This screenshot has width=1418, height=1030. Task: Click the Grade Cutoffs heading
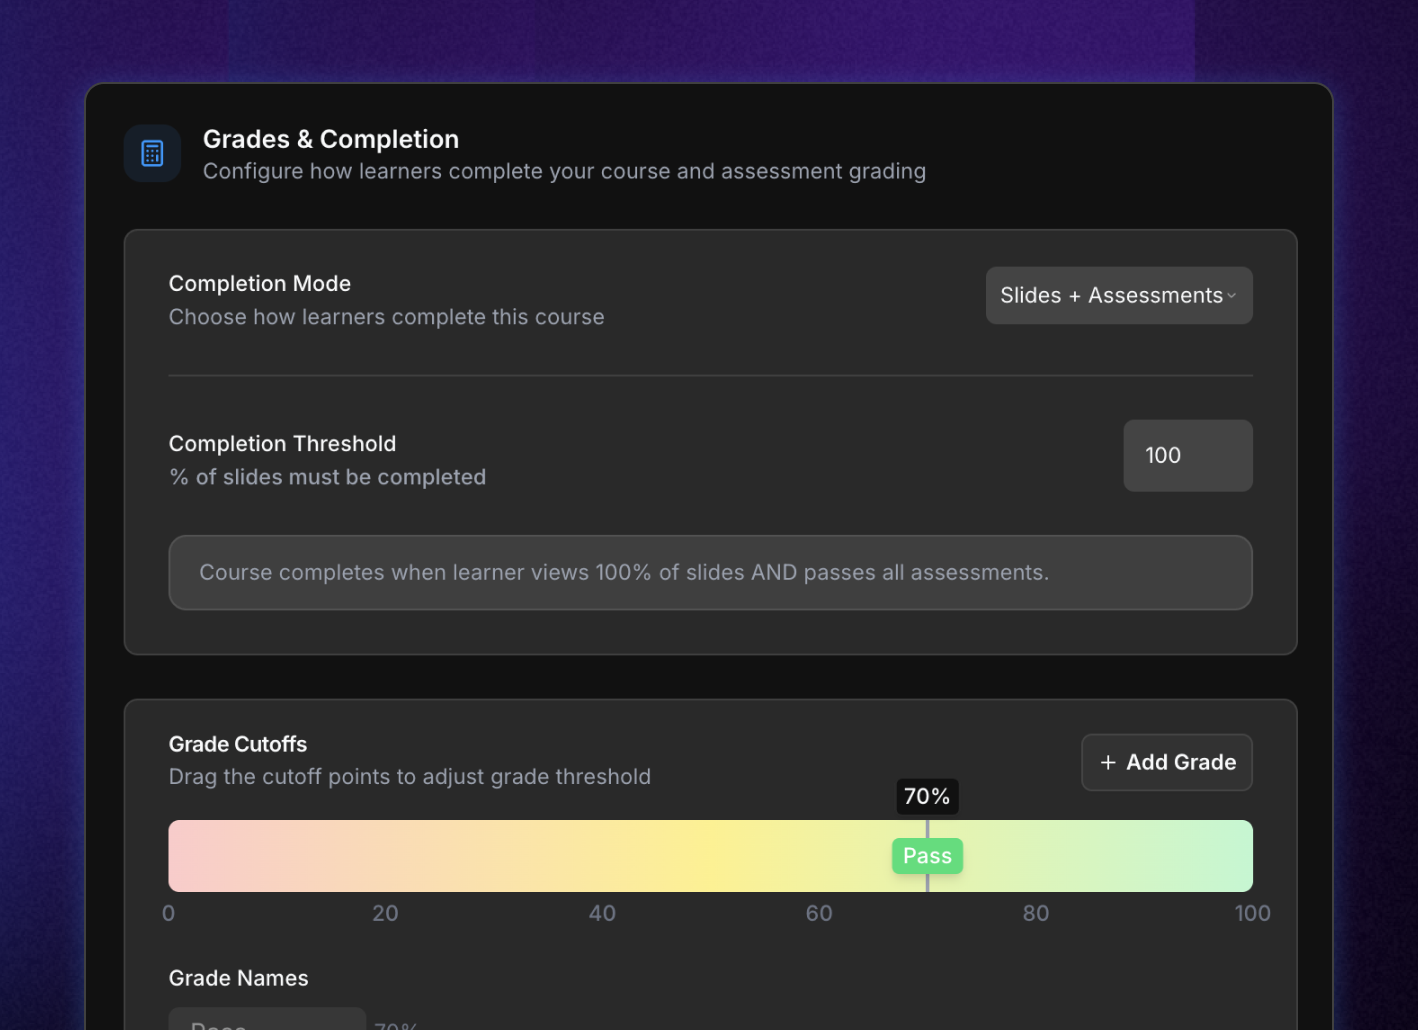coord(238,744)
